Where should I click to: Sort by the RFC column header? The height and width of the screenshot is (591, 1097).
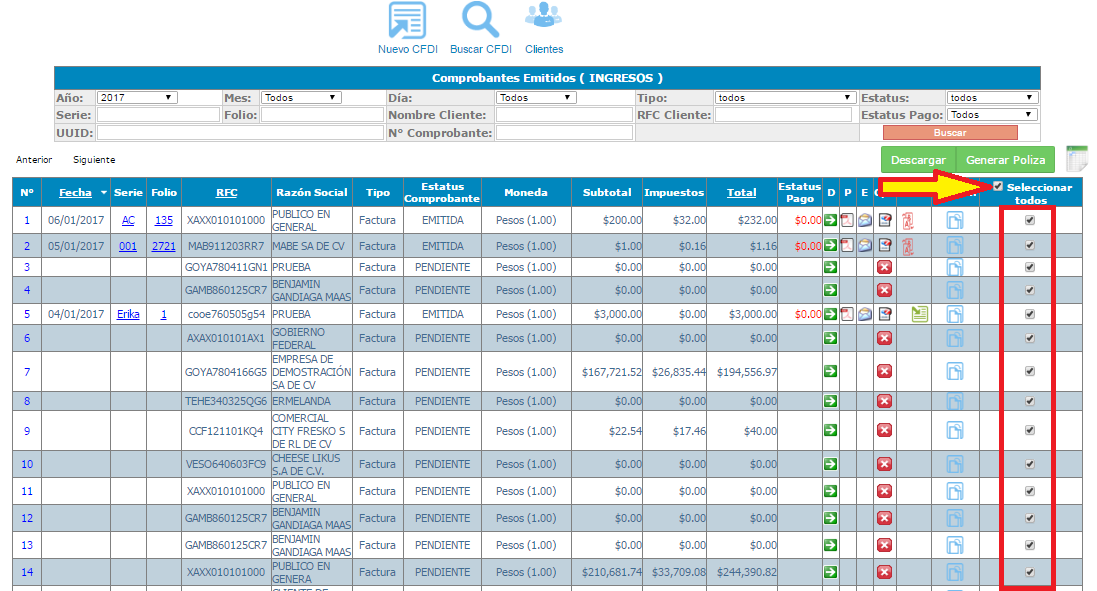pyautogui.click(x=226, y=193)
